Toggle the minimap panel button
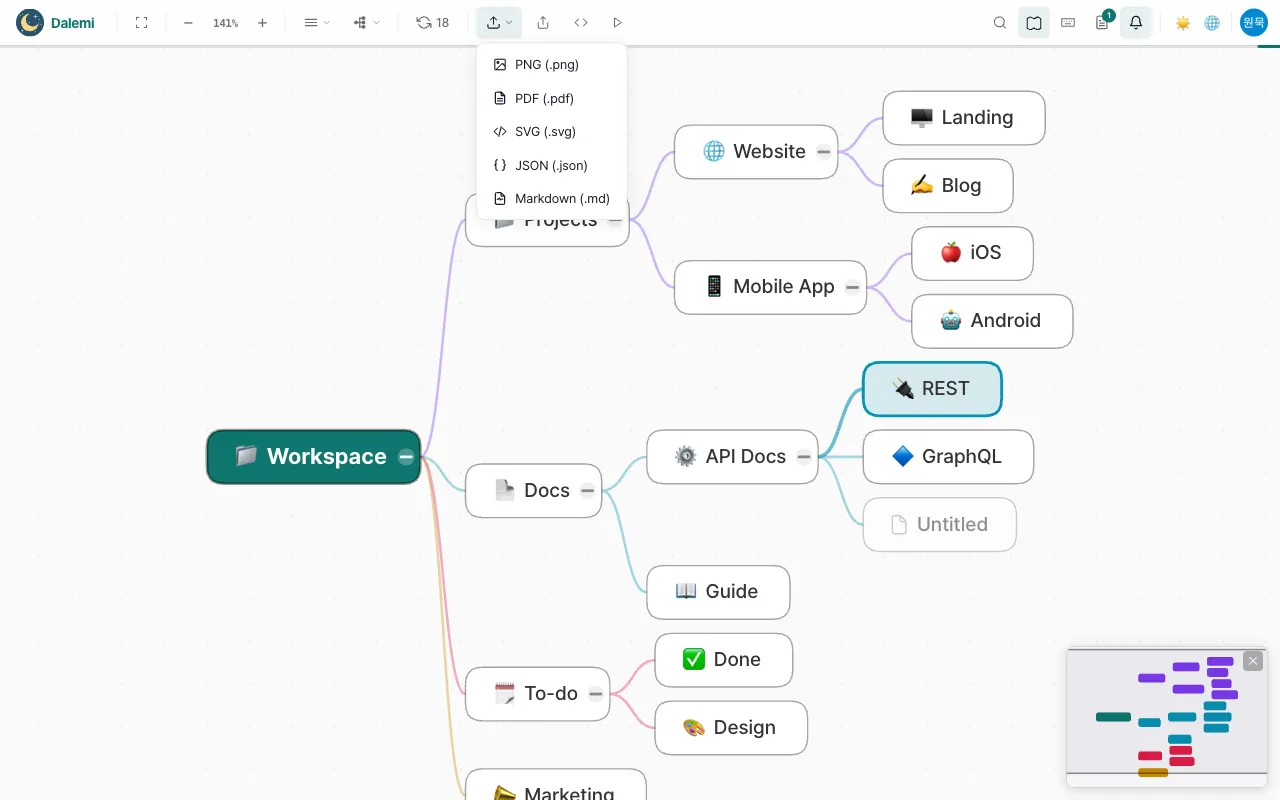 click(x=1034, y=22)
